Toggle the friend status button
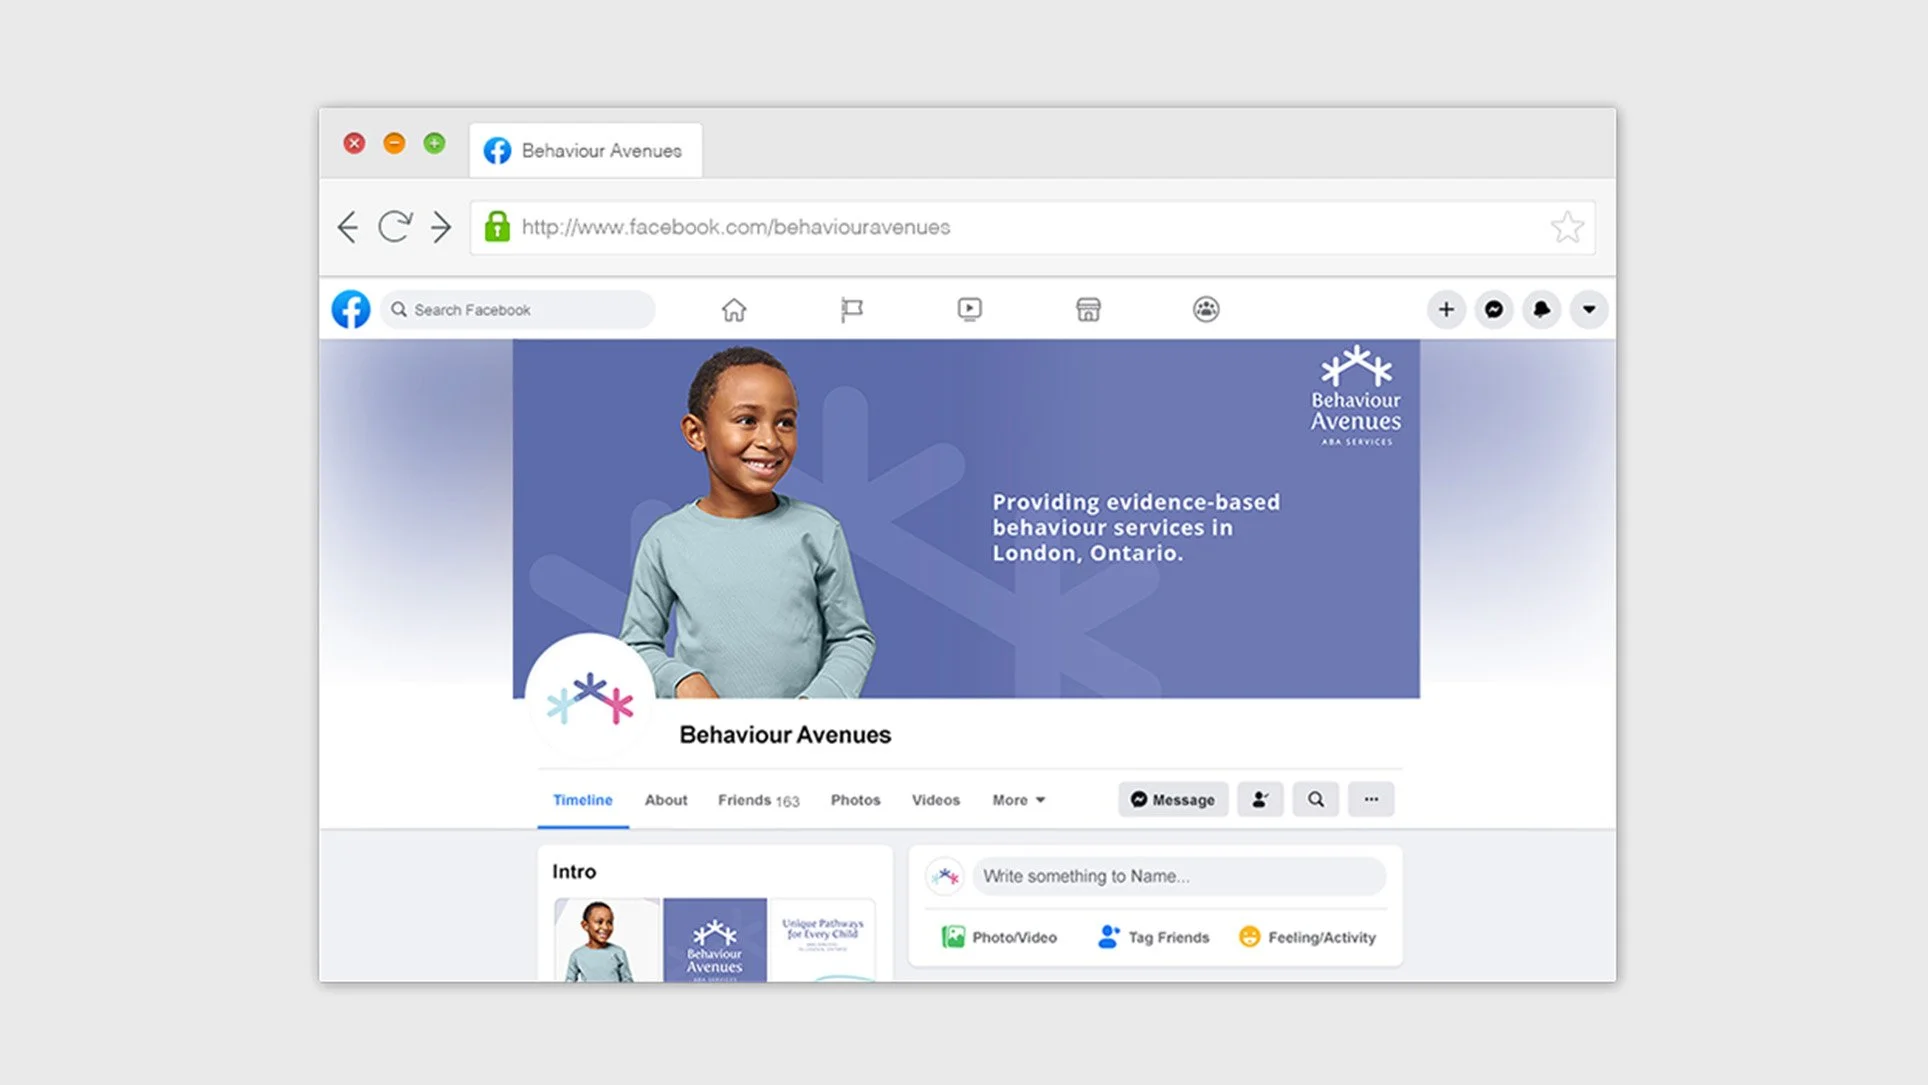Screen dimensions: 1928x1085 click(1260, 799)
